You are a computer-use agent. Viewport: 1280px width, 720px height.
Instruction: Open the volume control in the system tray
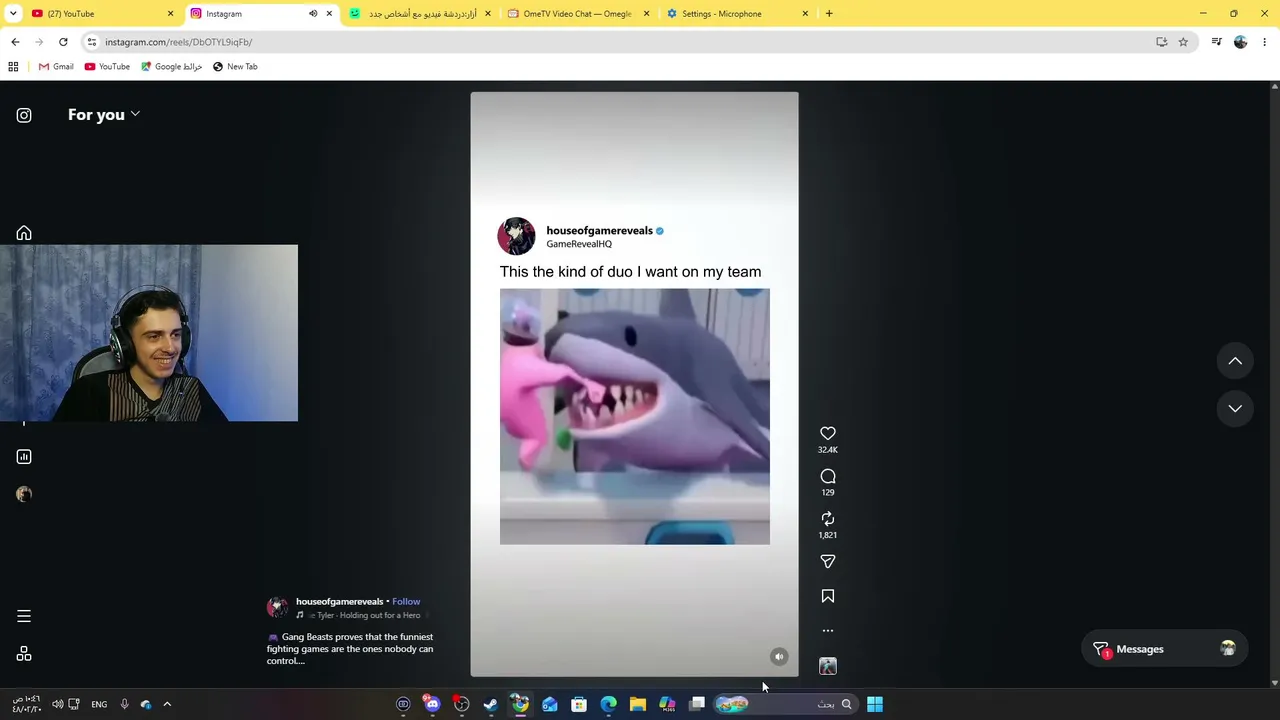58,704
